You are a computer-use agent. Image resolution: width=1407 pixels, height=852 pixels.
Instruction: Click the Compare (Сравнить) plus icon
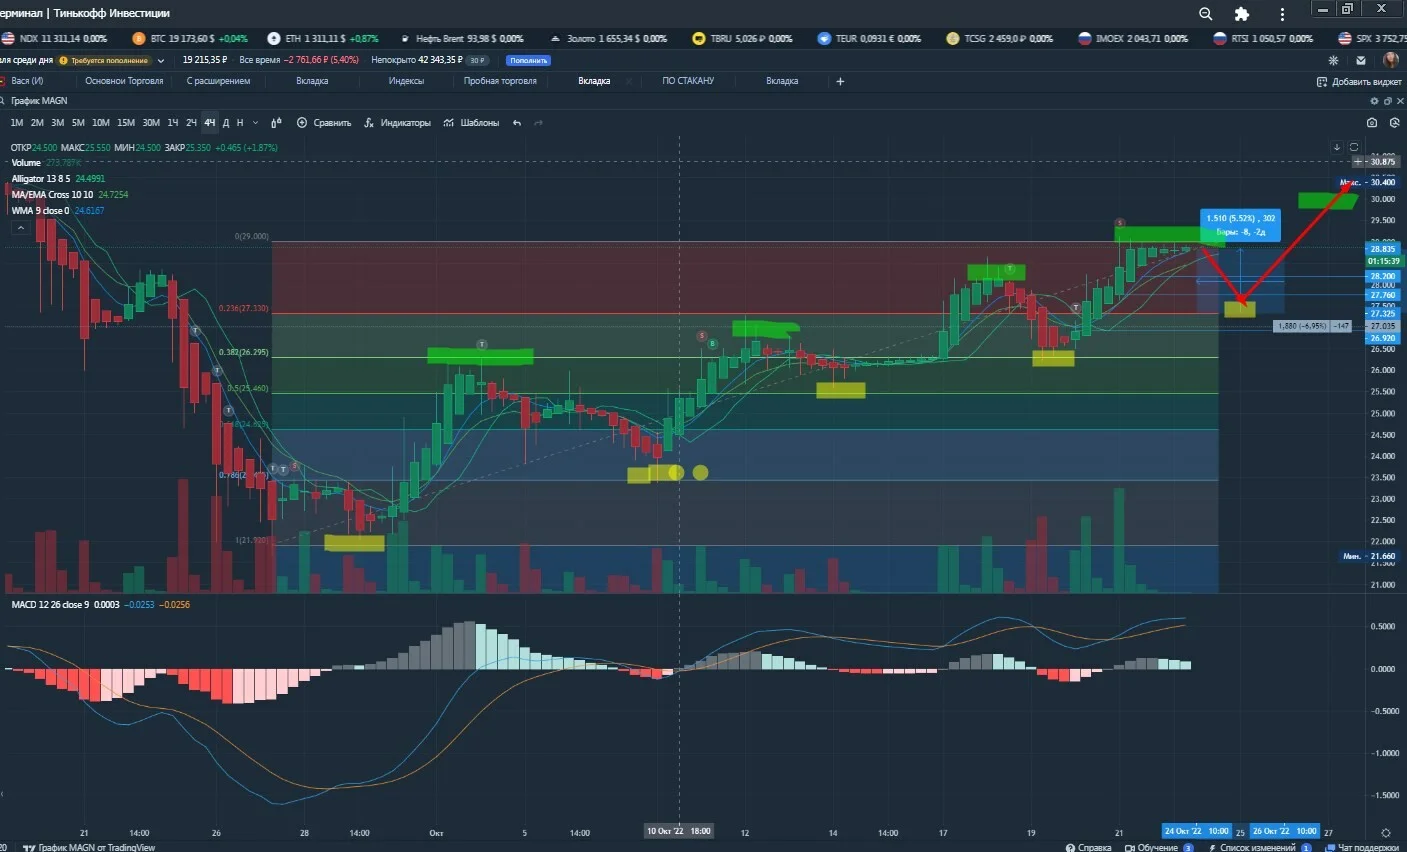[302, 123]
